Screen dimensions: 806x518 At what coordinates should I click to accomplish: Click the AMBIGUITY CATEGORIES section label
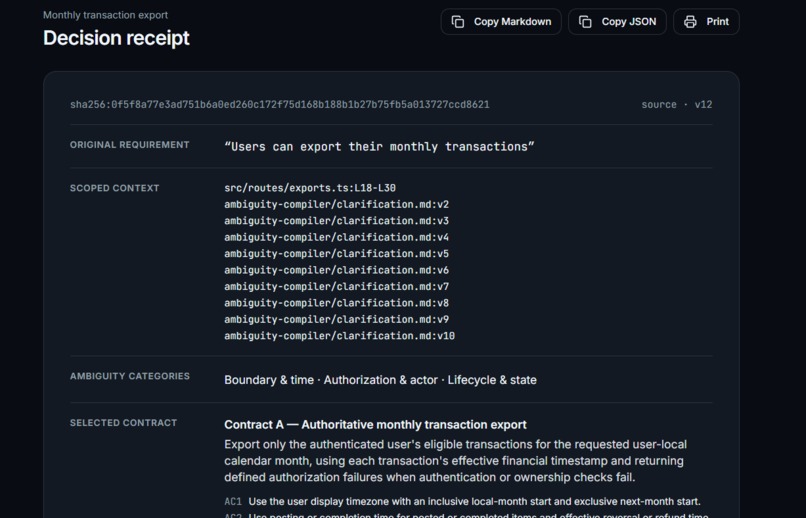[130, 376]
